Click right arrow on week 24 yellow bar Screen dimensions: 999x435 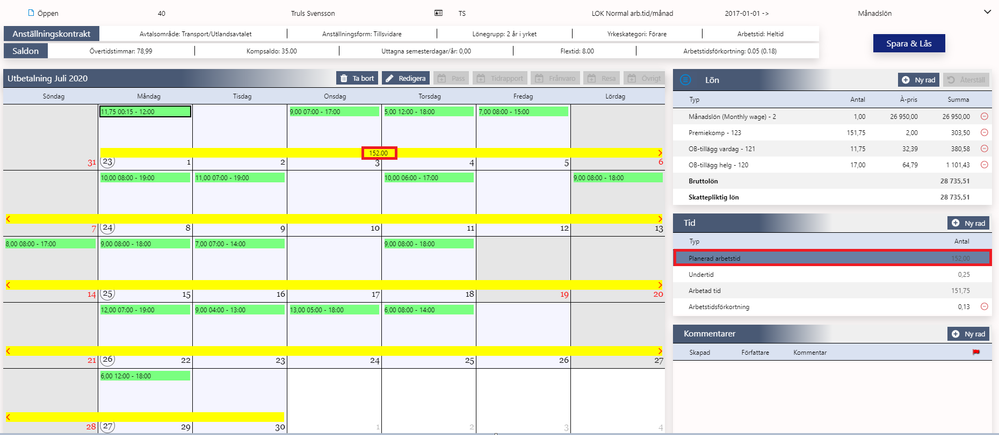(659, 218)
